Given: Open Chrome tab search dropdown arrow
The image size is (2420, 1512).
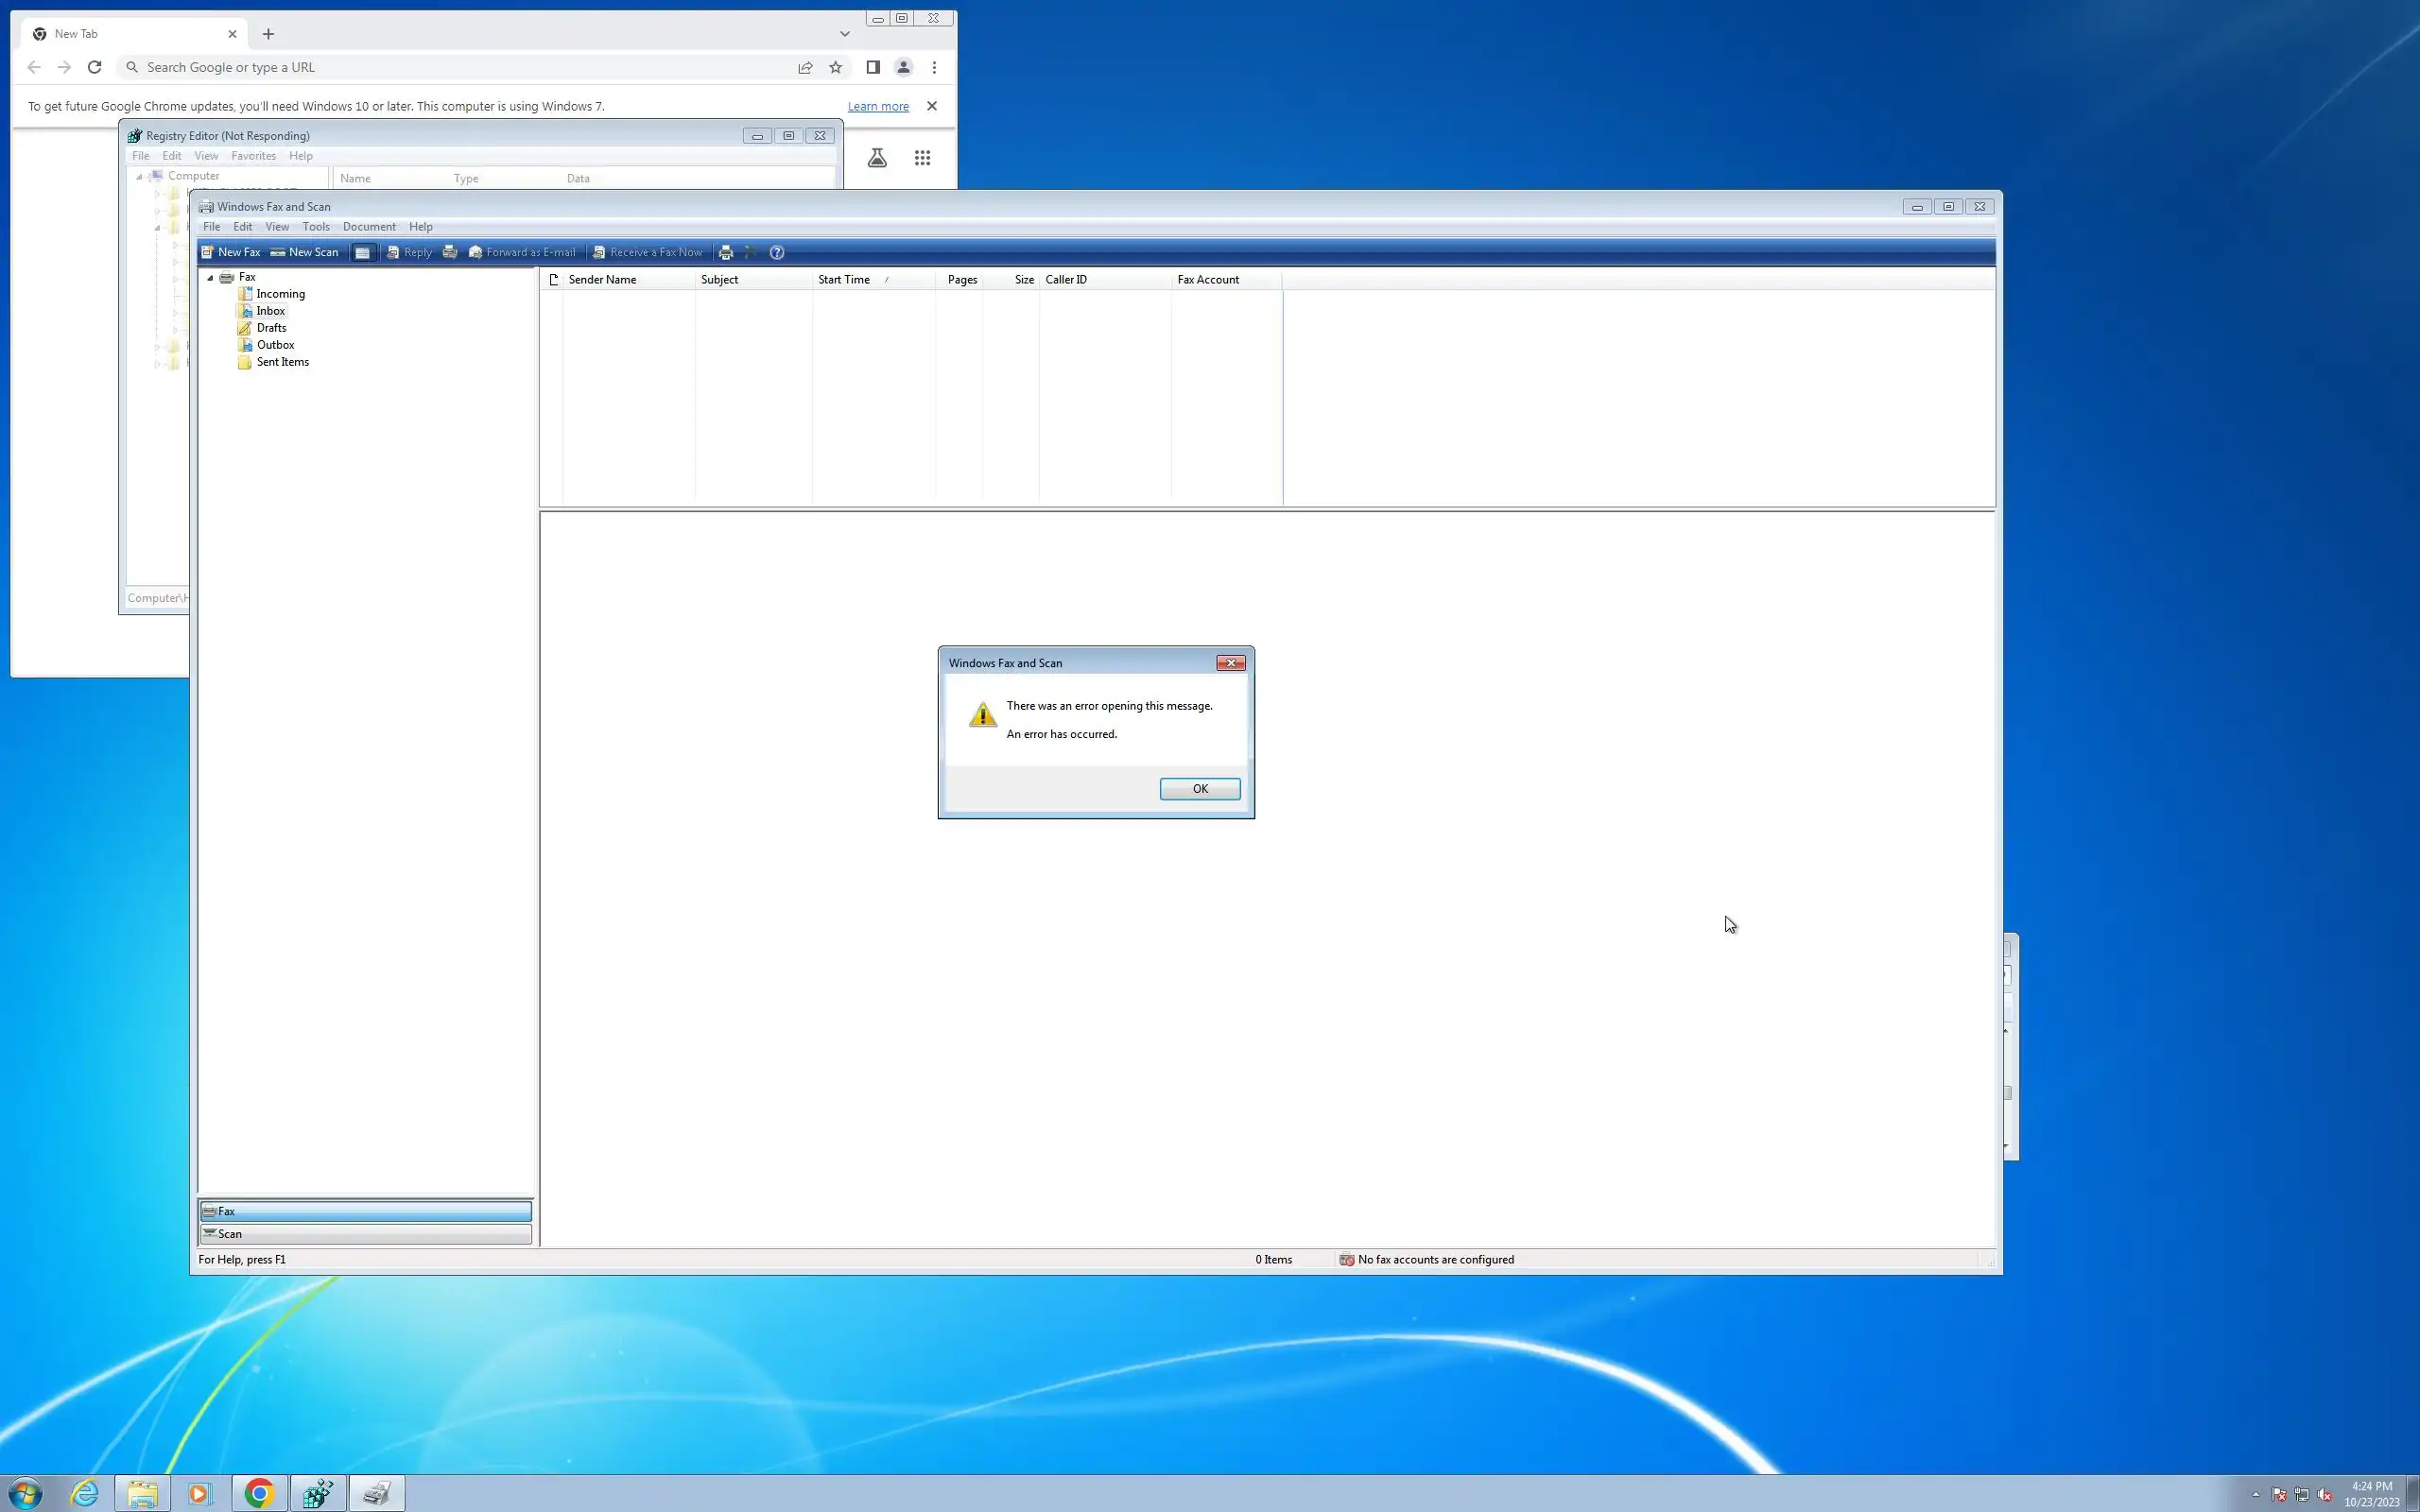Looking at the screenshot, I should pos(845,34).
